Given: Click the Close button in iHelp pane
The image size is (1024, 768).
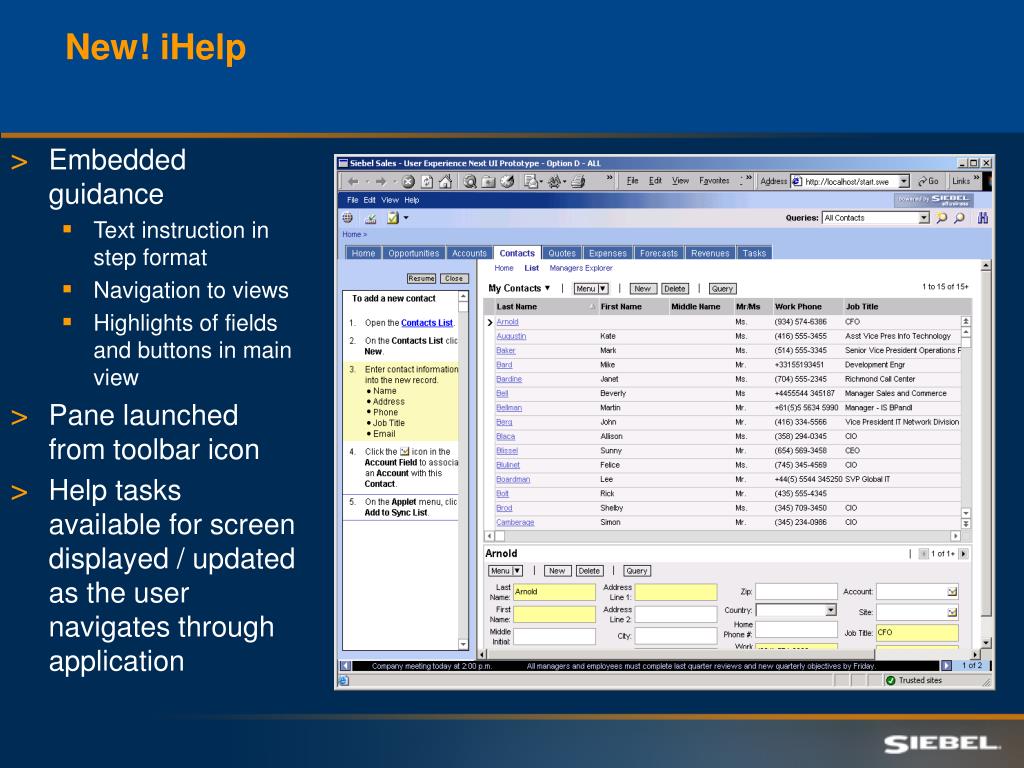Looking at the screenshot, I should tap(454, 278).
